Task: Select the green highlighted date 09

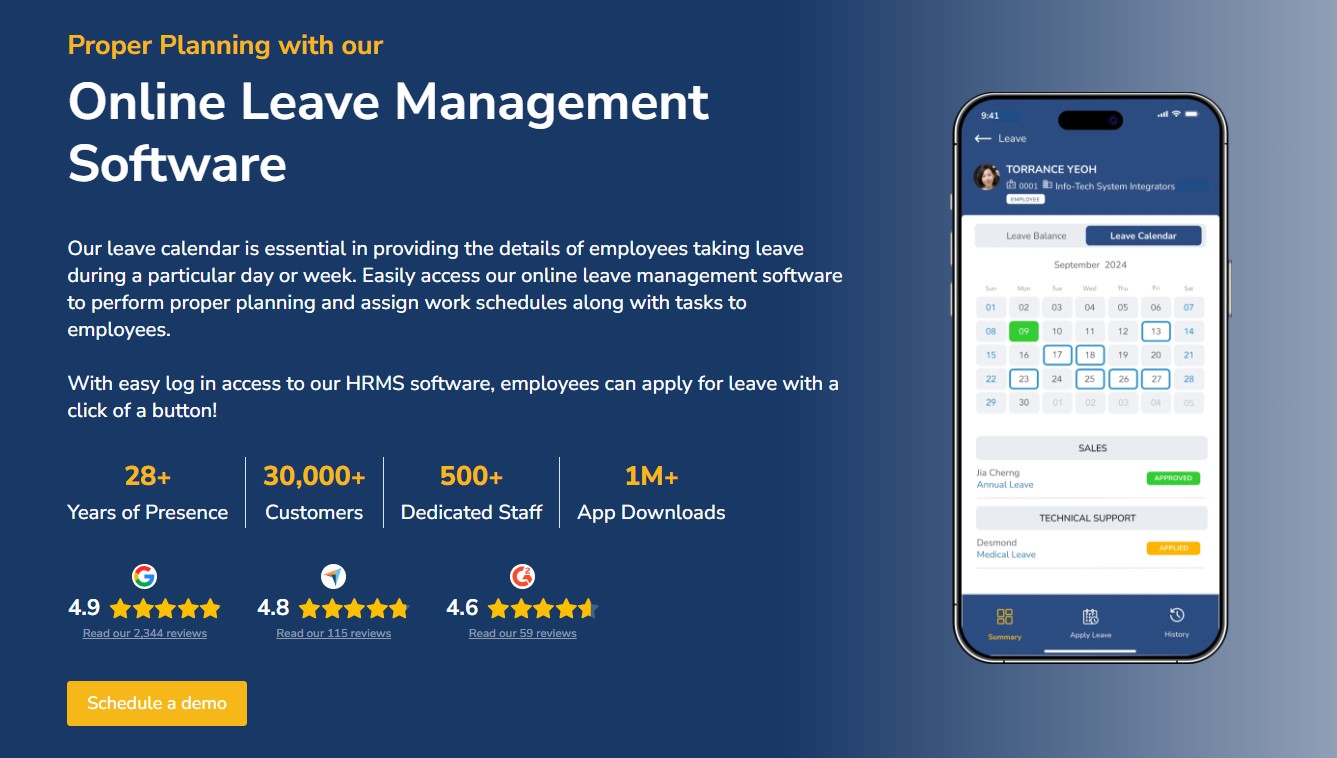Action: tap(1022, 331)
